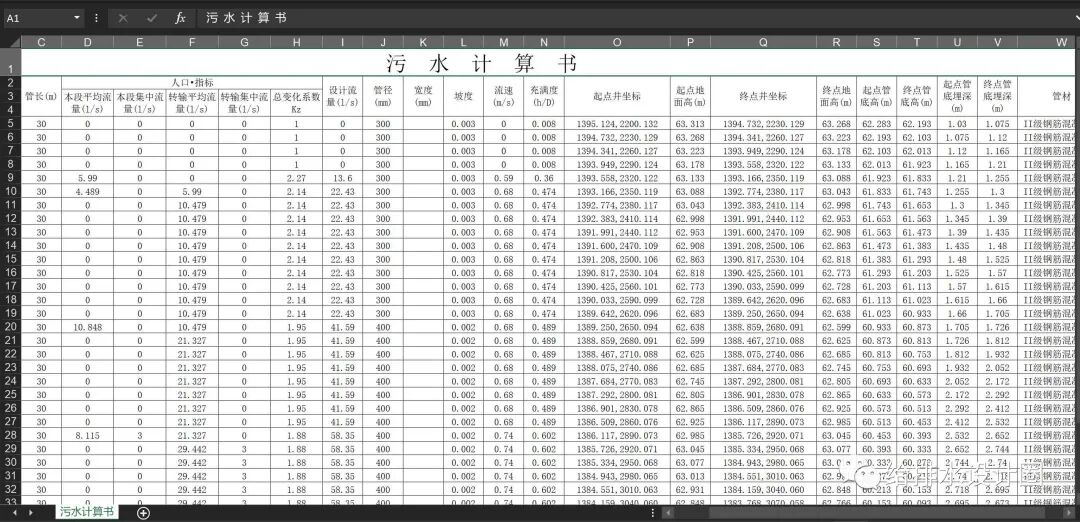
Task: Click cell 63.313 in row 5
Action: pyautogui.click(x=689, y=124)
